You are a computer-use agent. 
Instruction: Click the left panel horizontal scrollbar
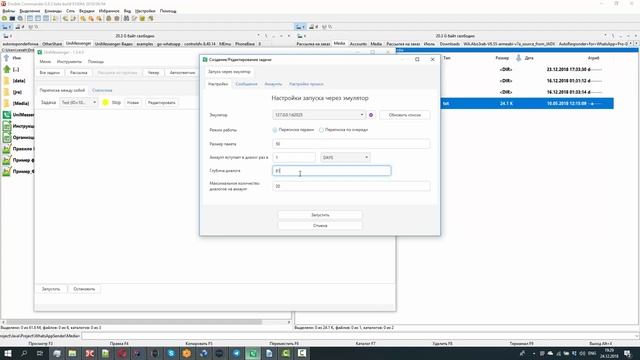point(133,322)
